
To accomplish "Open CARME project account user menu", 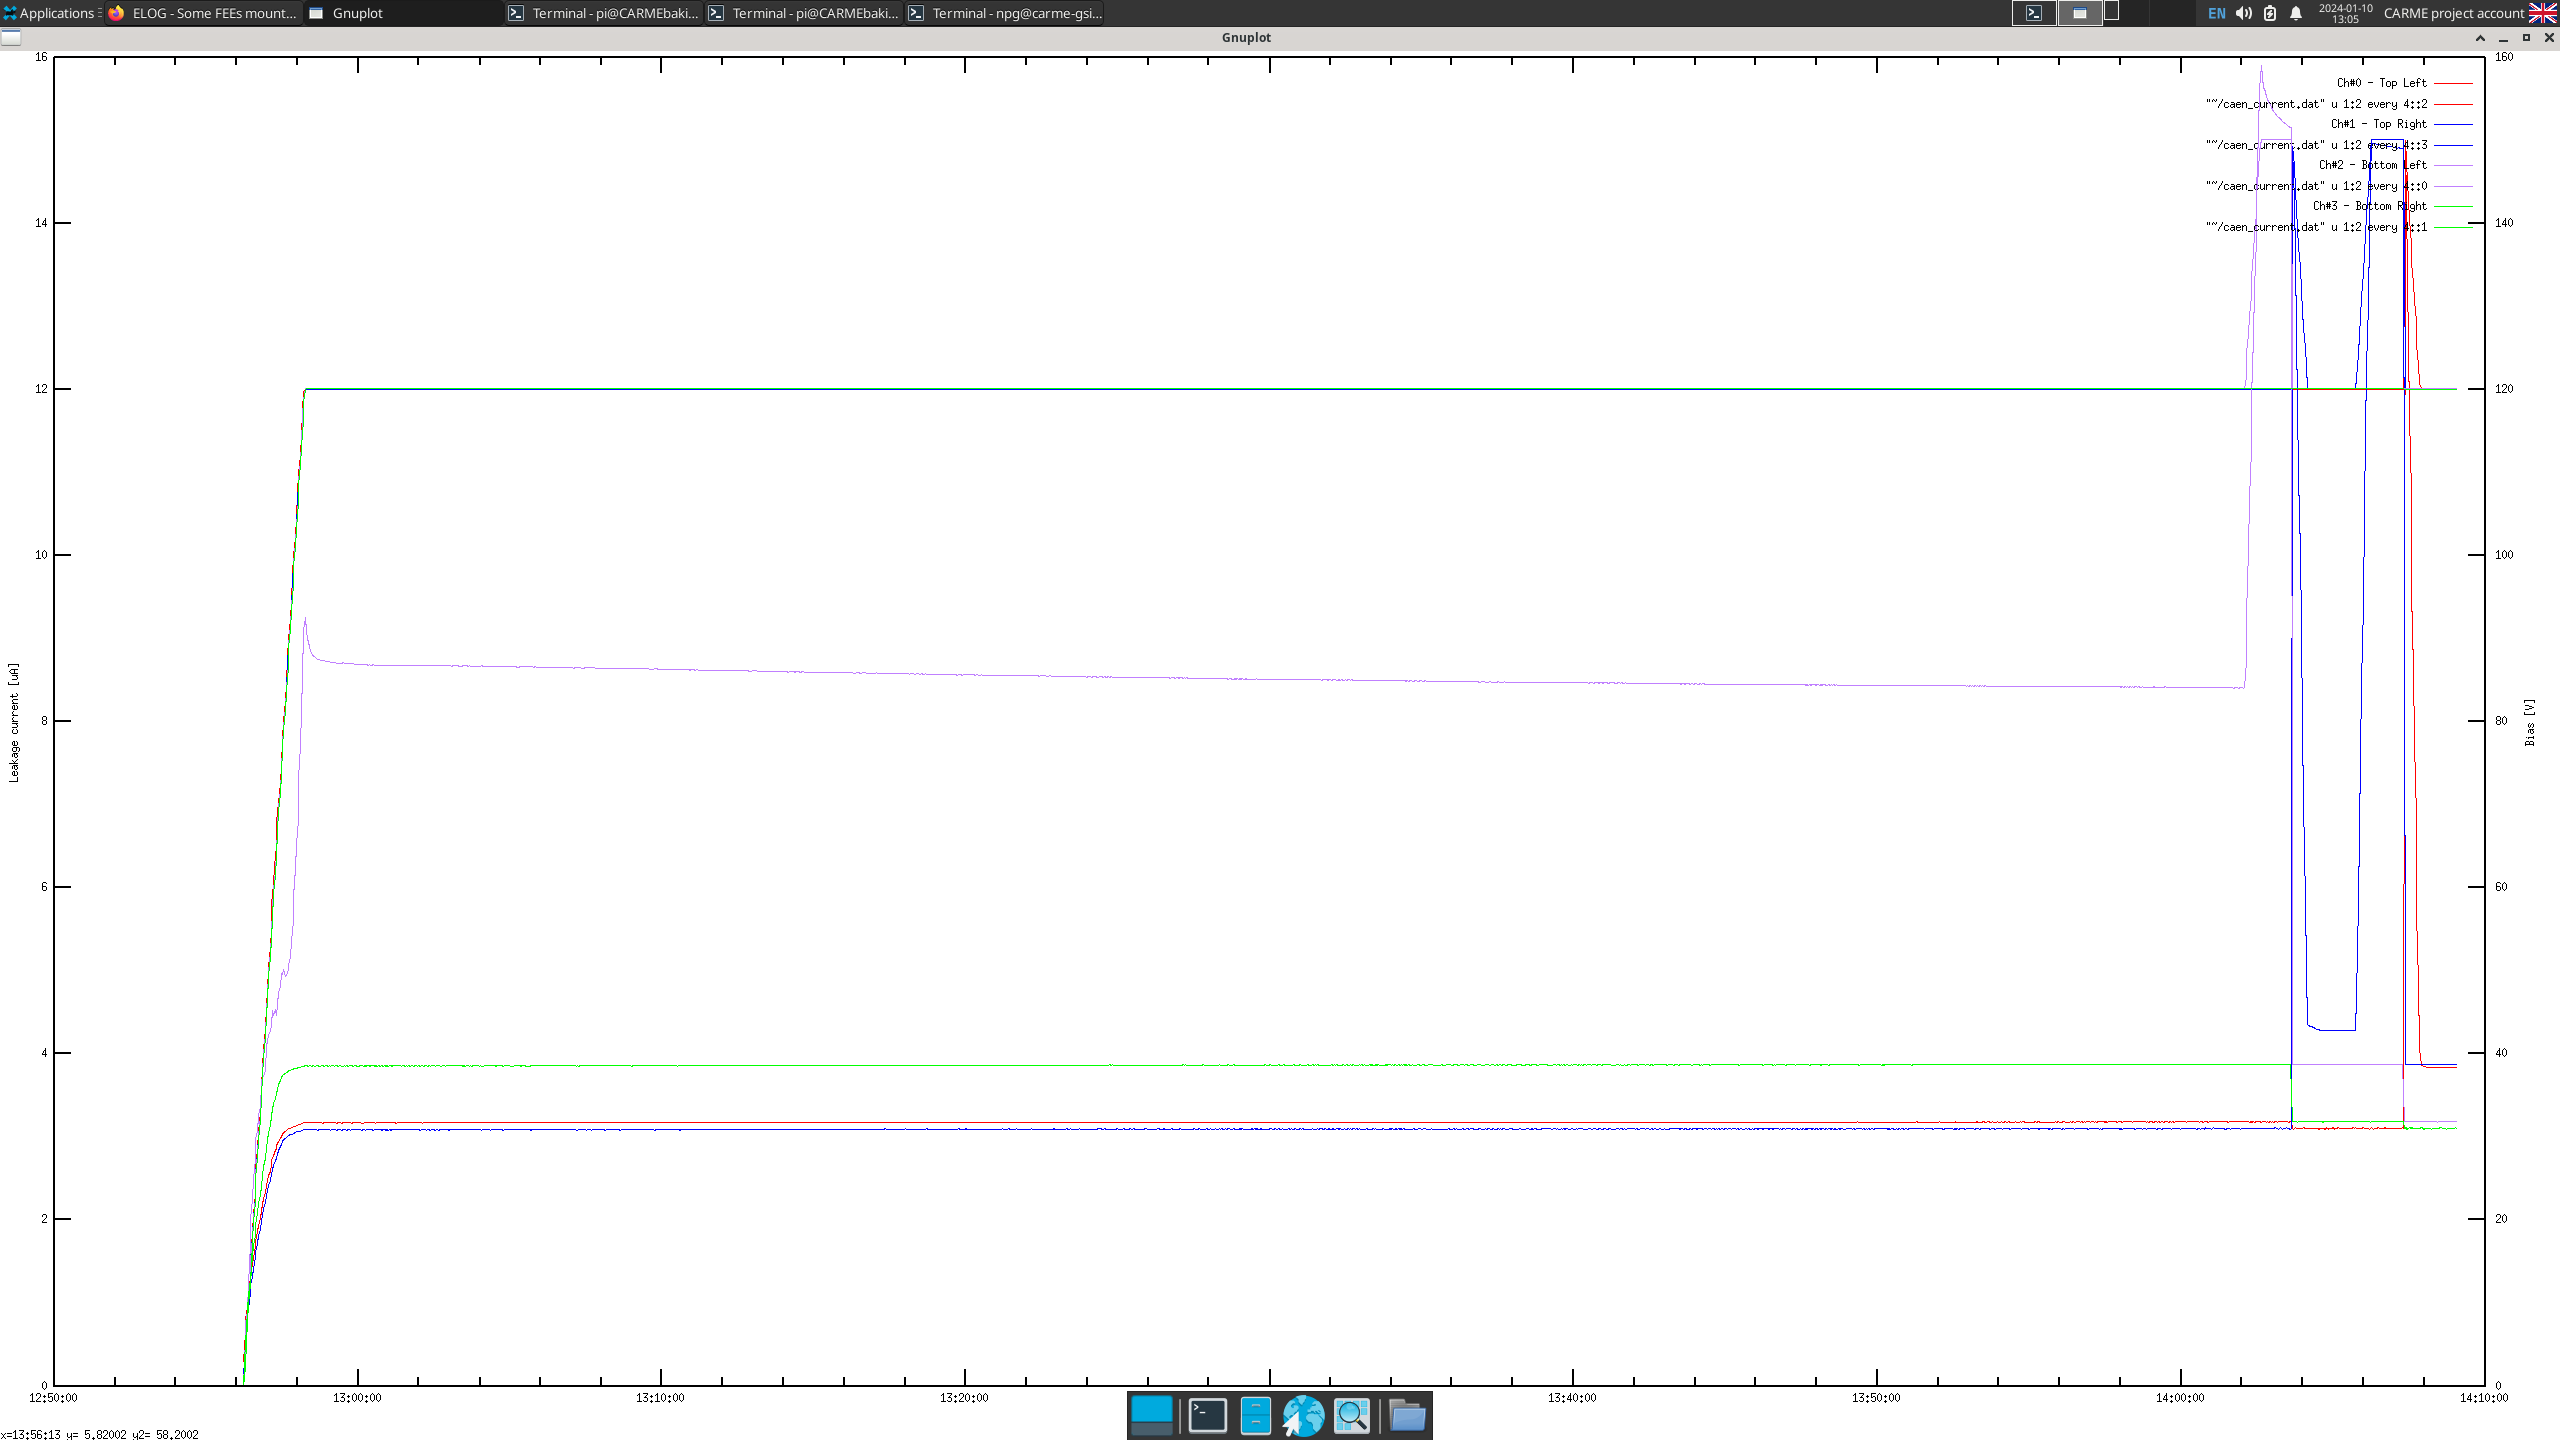I will point(2453,13).
